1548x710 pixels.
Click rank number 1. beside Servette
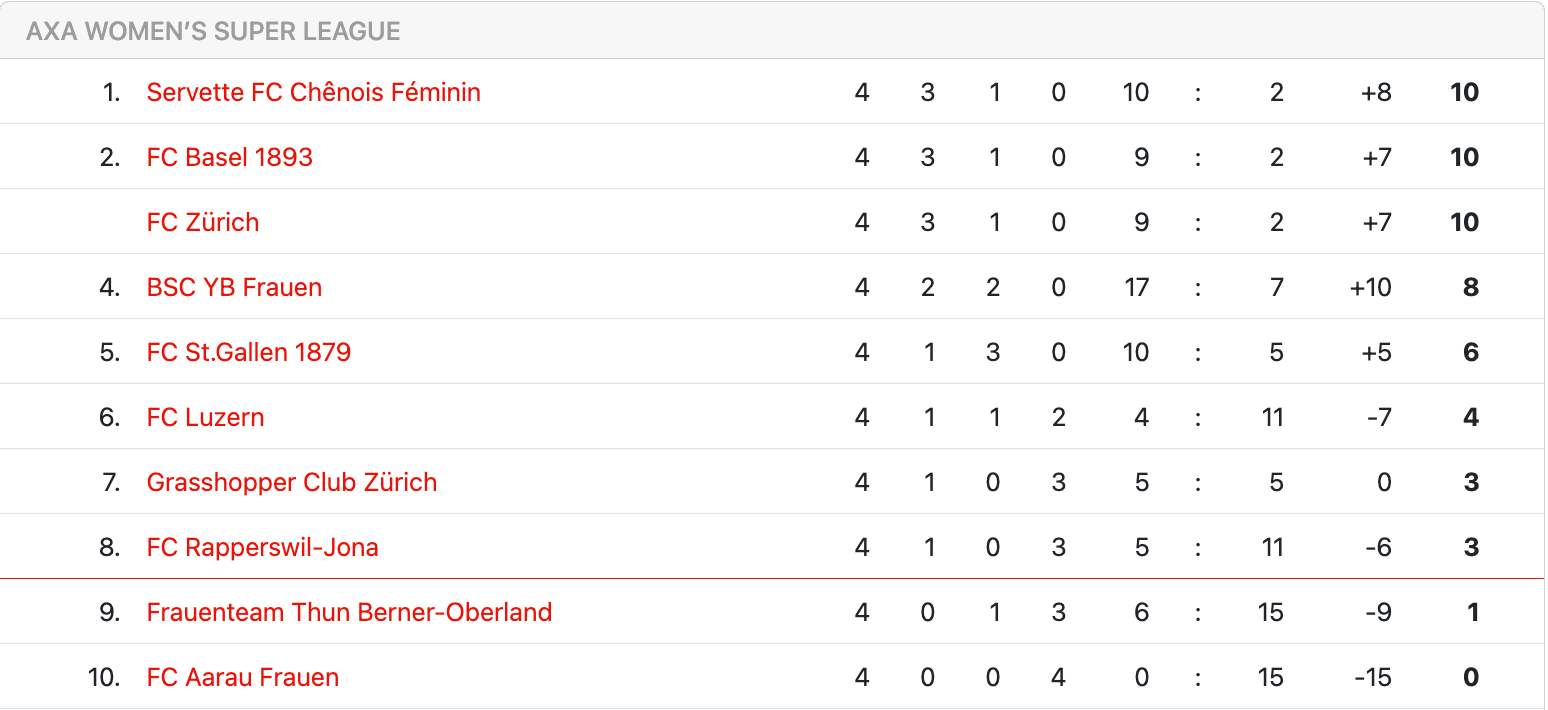(111, 92)
